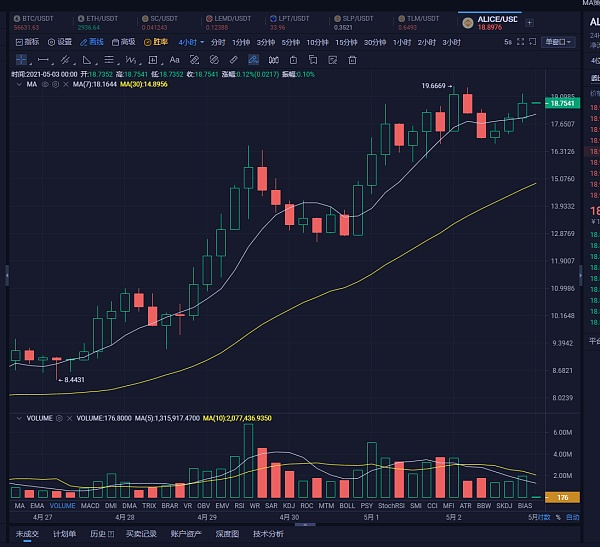The image size is (600, 547).
Task: Open the 未成交 open orders tab
Action: point(27,534)
